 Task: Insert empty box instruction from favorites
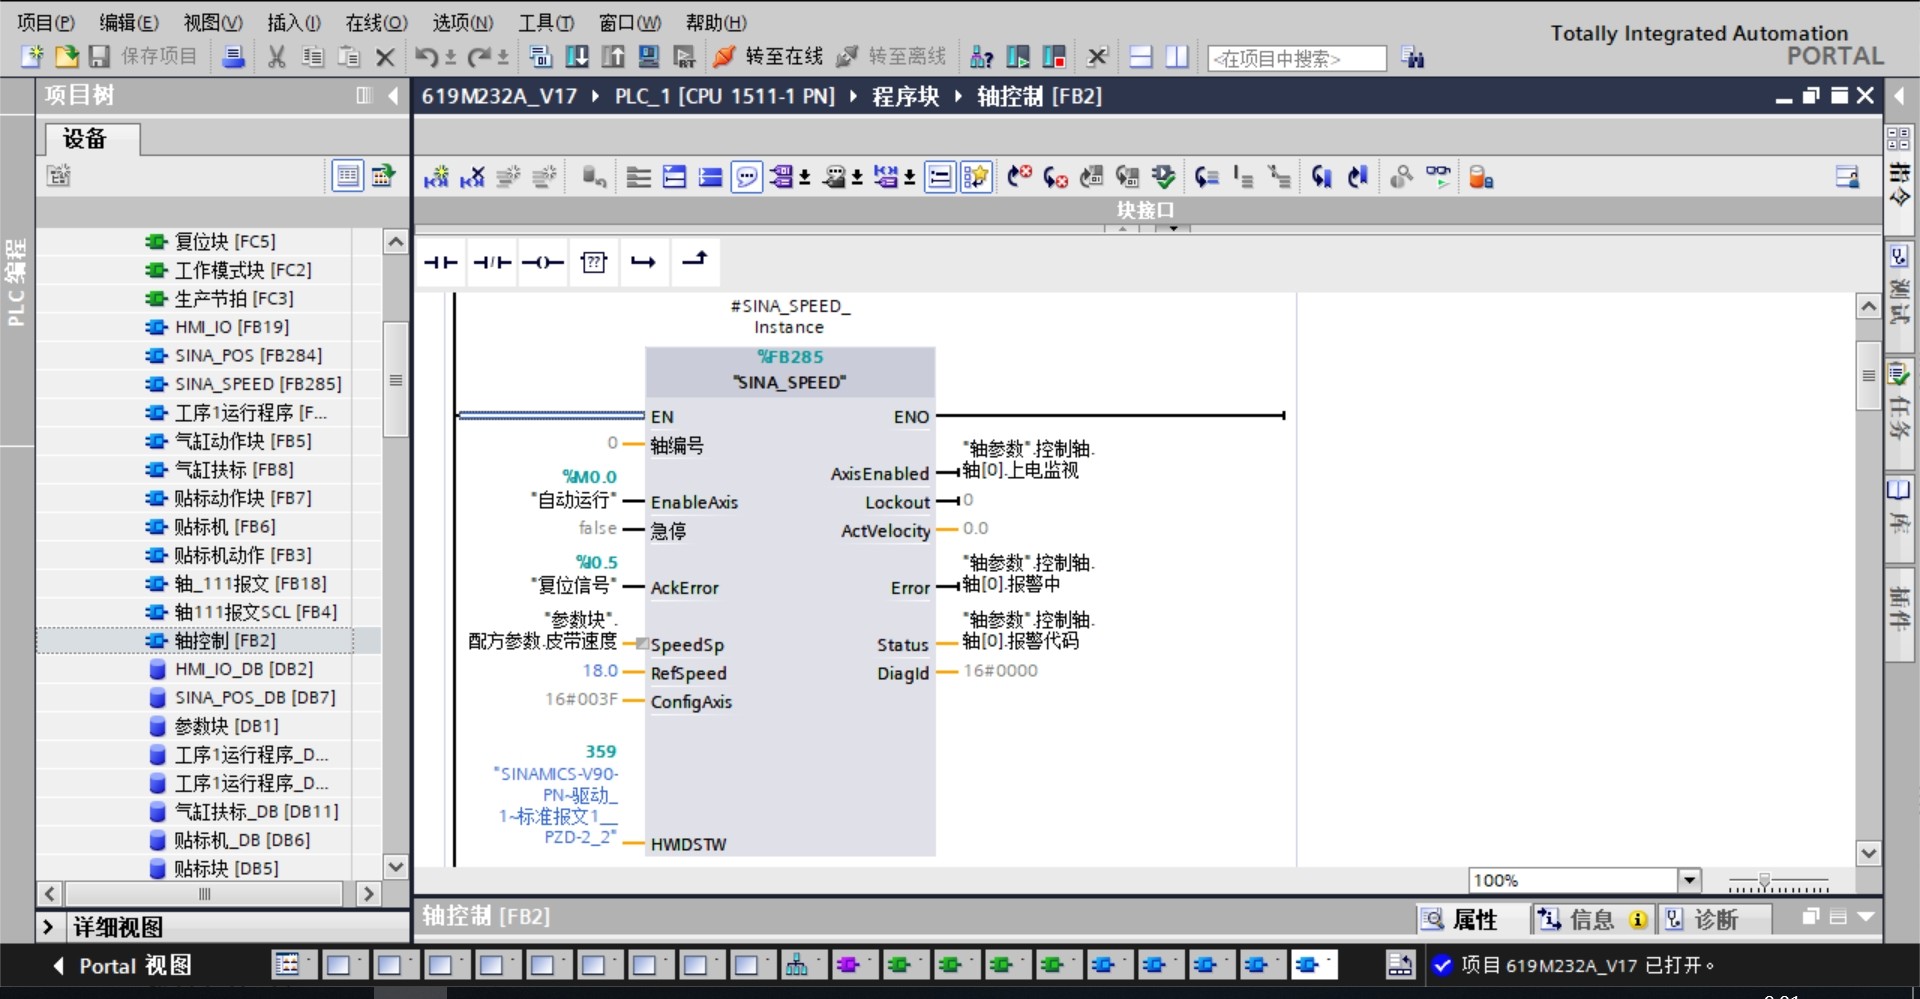[594, 263]
